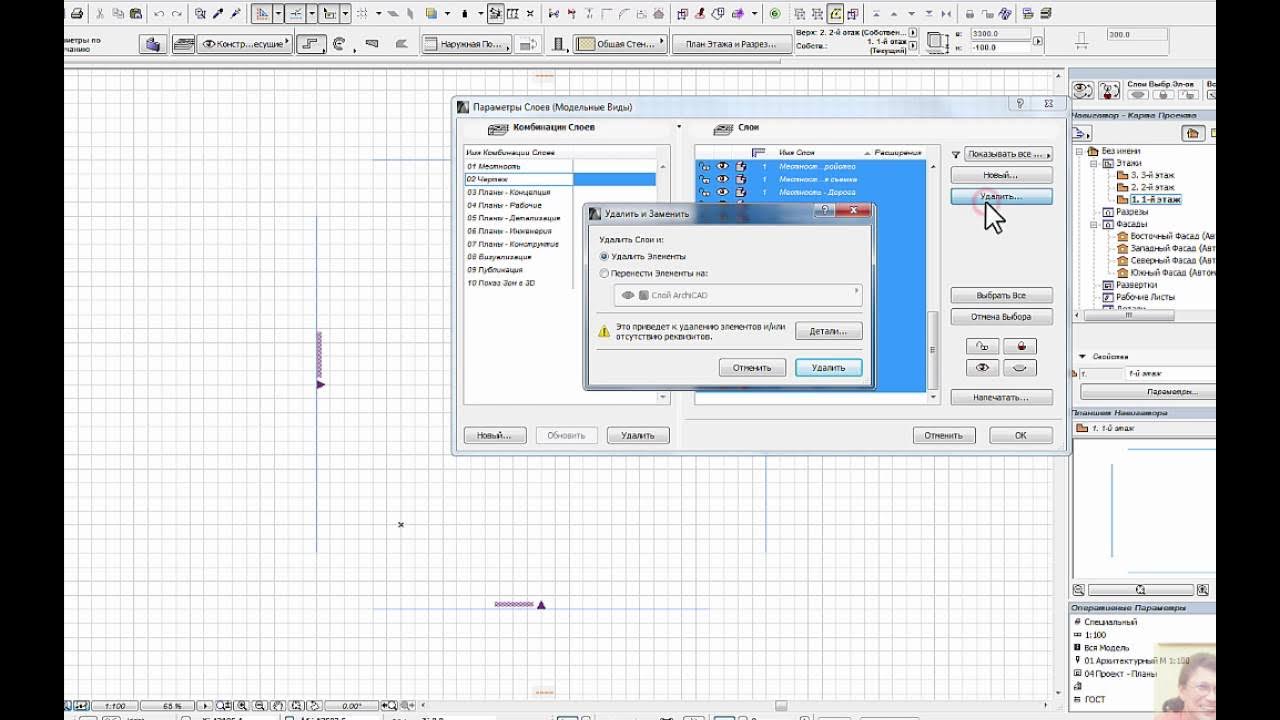Screen dimensions: 1280x720
Task: Select layer combination 10 Показ Зон в 3D
Action: (560, 283)
